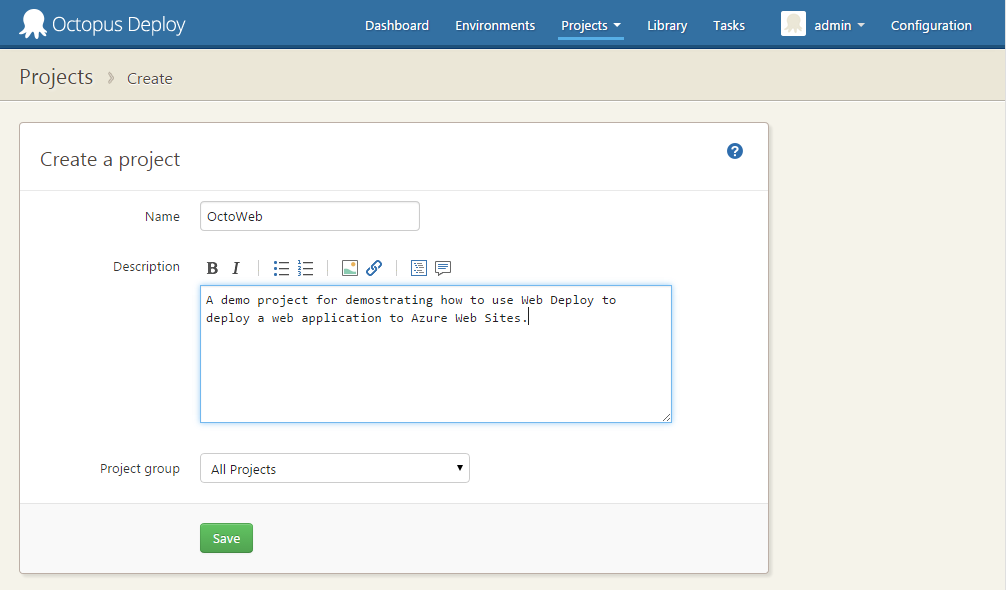
Task: Click the Octopus Deploy logo
Action: tap(102, 25)
